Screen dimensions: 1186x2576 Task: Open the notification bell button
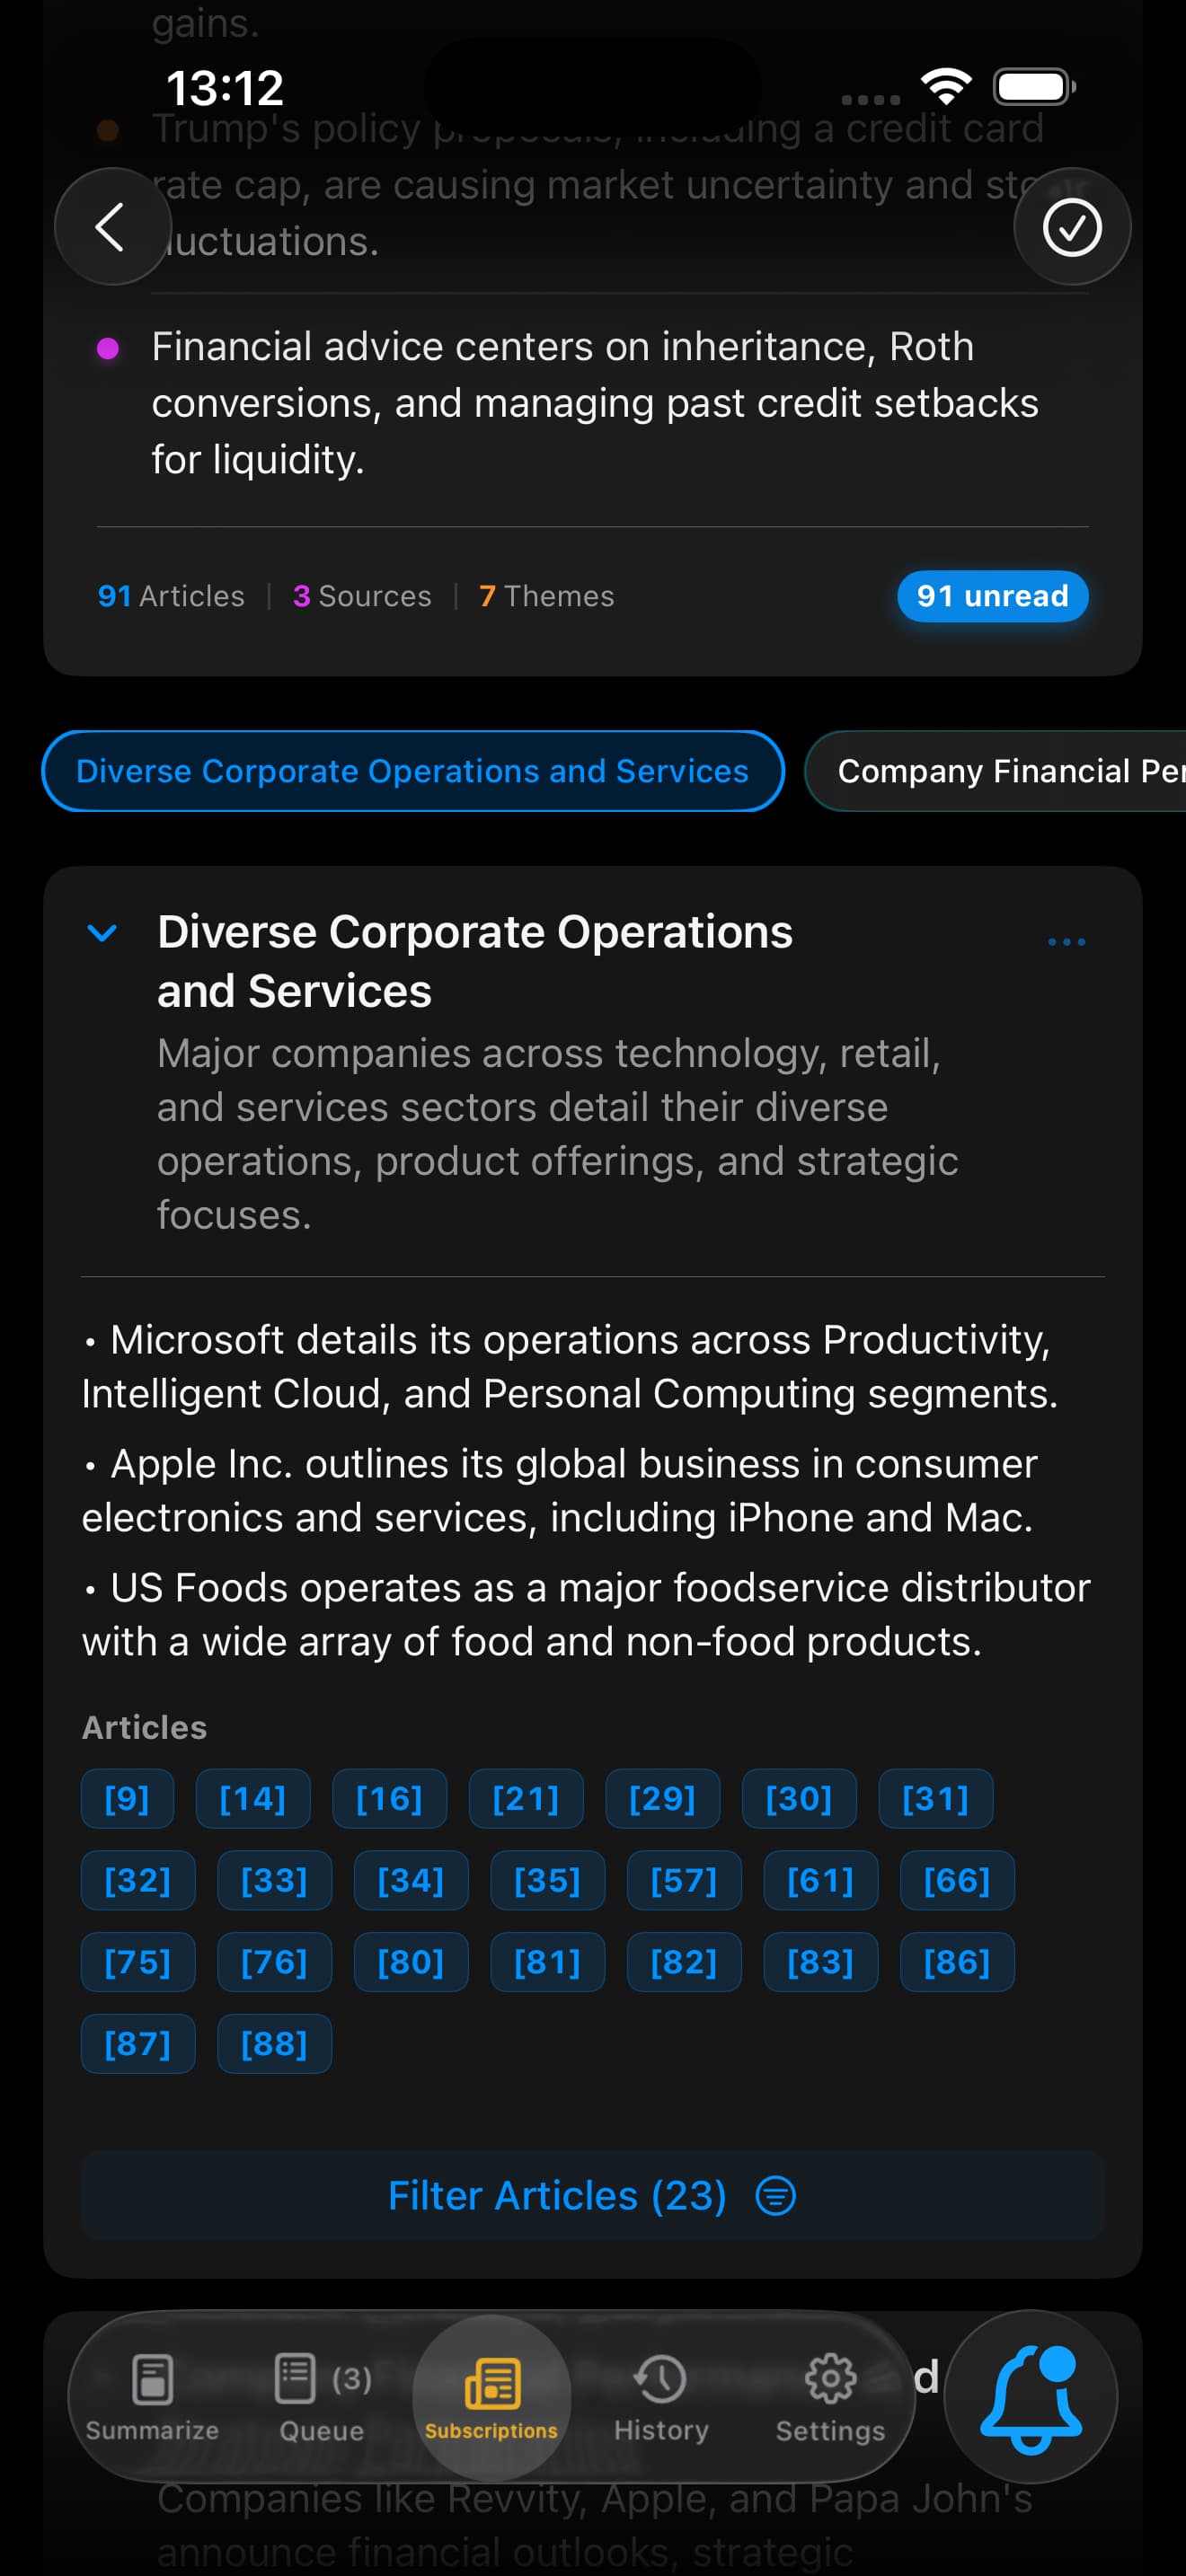[1030, 2396]
